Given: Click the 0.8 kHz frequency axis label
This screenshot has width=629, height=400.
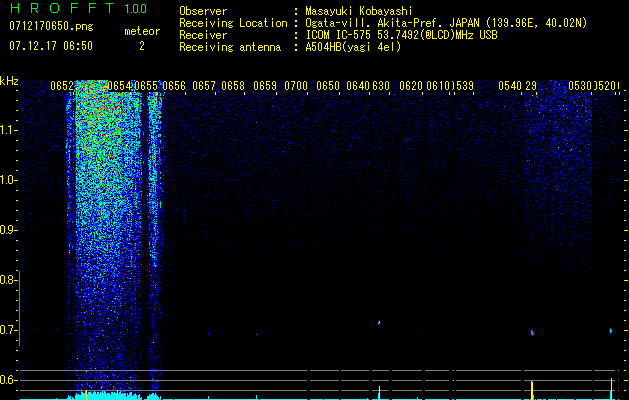Looking at the screenshot, I should (x=7, y=280).
